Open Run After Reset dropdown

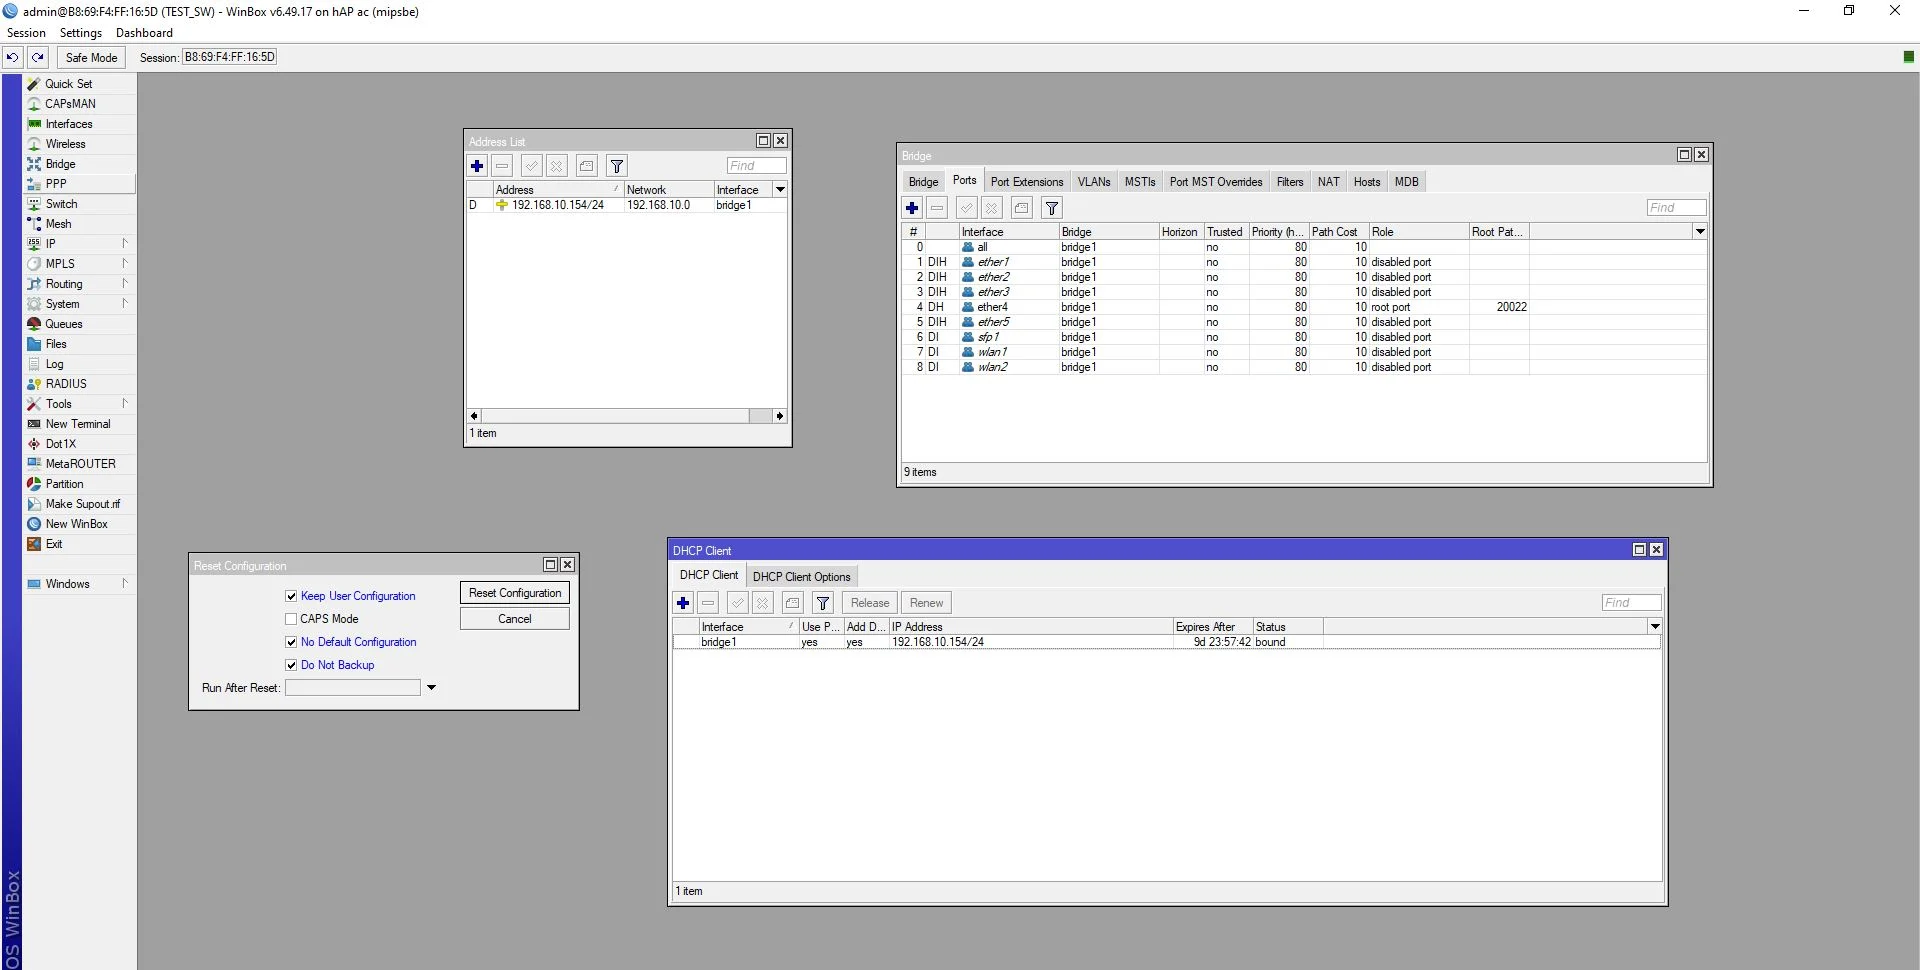click(x=431, y=688)
